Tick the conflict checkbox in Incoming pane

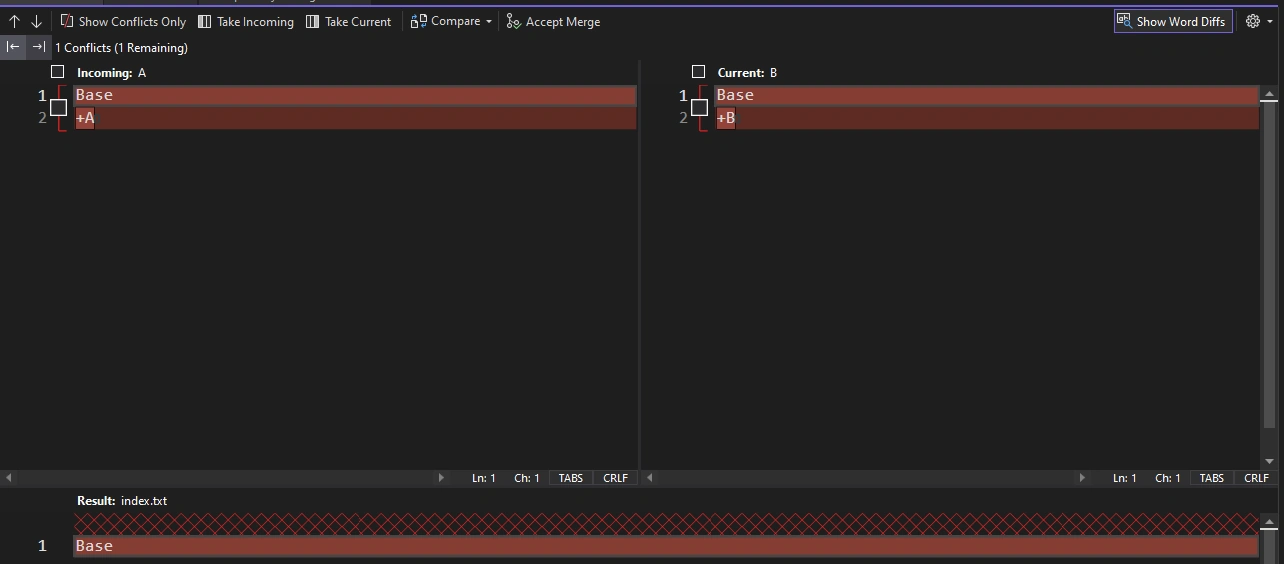58,107
